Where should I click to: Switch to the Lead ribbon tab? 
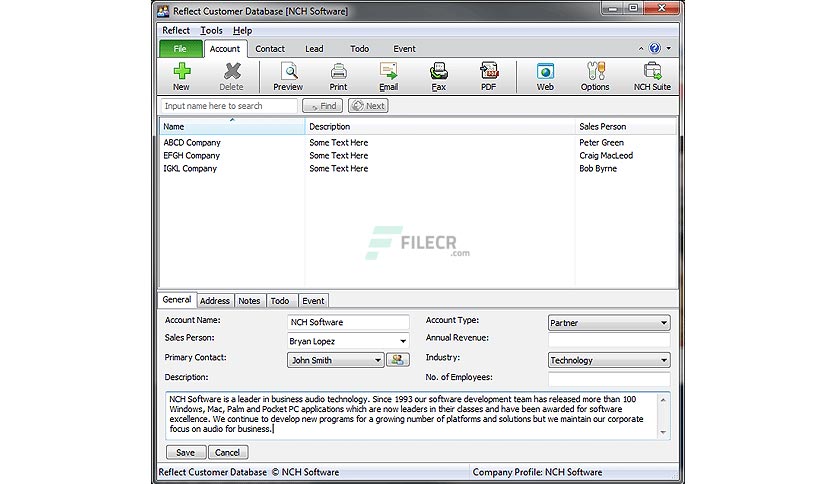314,49
